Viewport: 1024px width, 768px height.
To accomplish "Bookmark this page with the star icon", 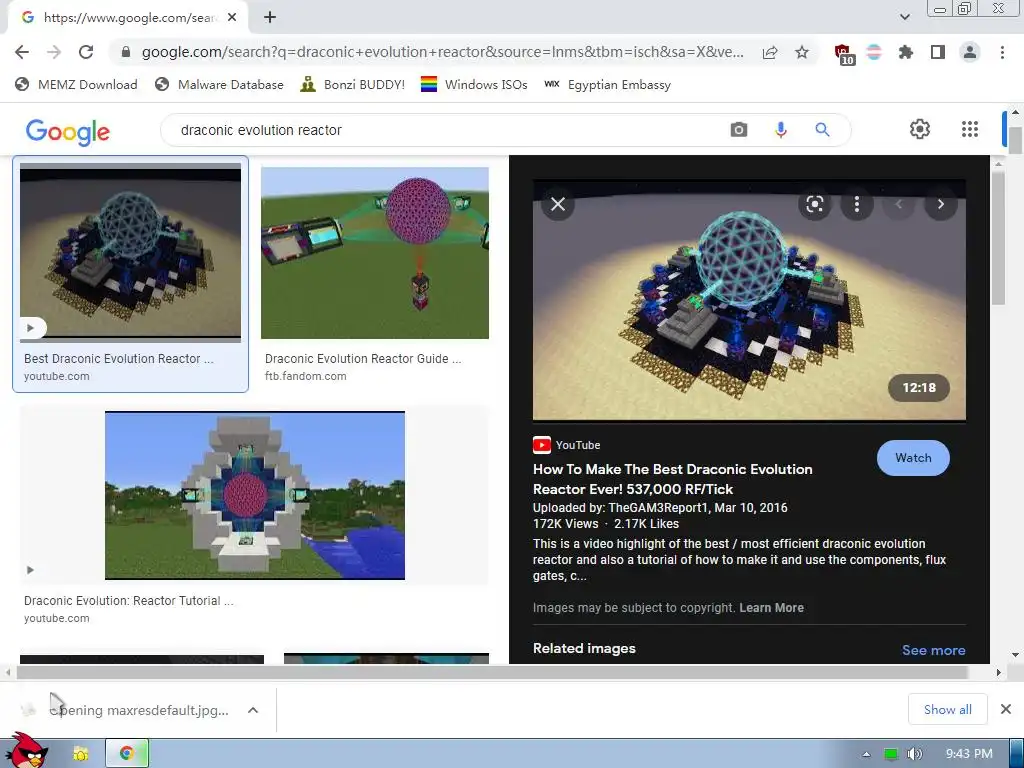I will 802,52.
